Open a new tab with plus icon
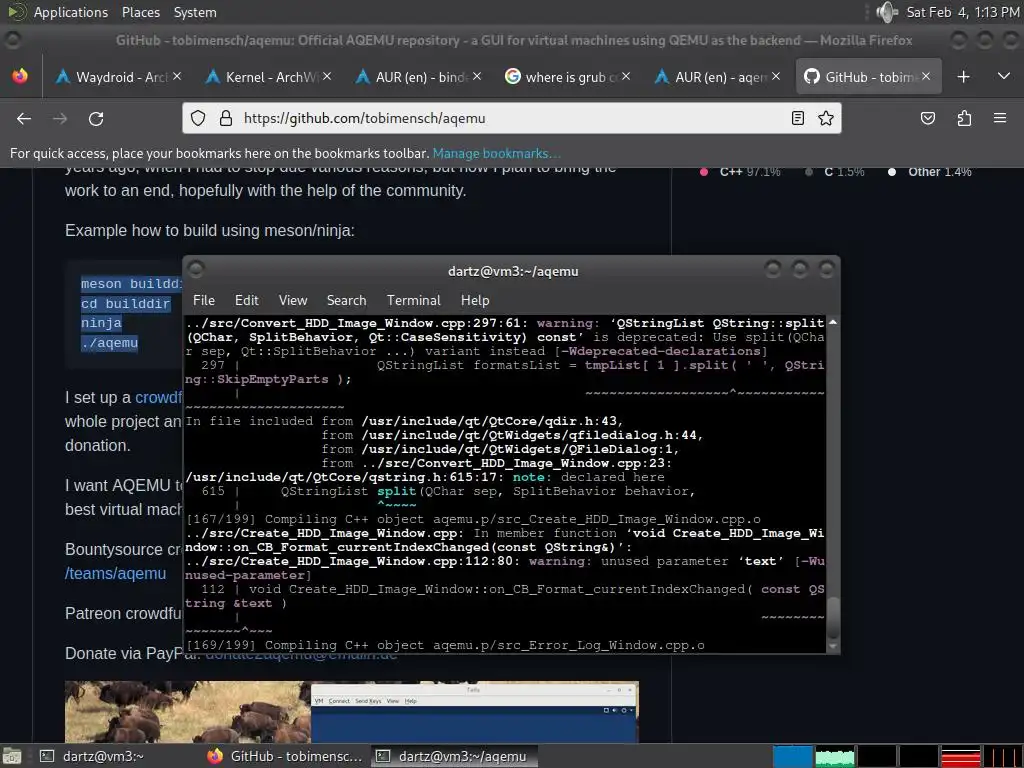The height and width of the screenshot is (768, 1024). click(x=963, y=77)
